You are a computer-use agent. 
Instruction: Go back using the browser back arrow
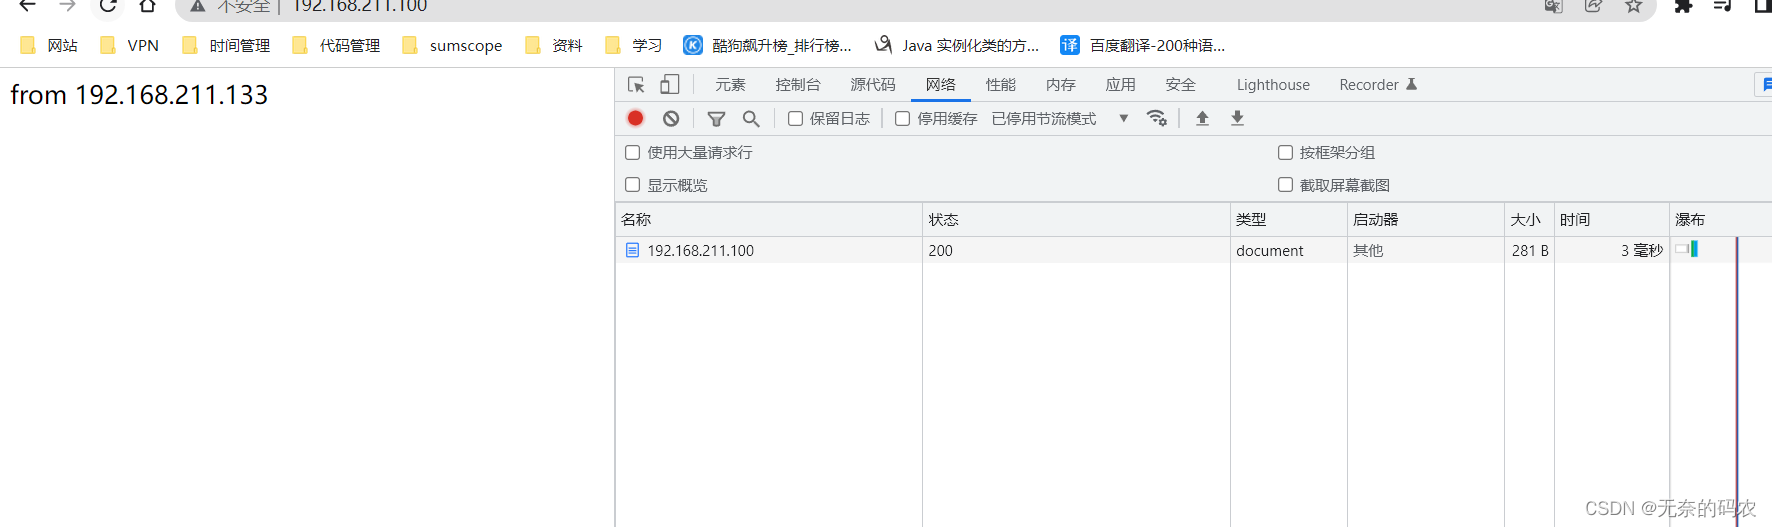(x=28, y=6)
